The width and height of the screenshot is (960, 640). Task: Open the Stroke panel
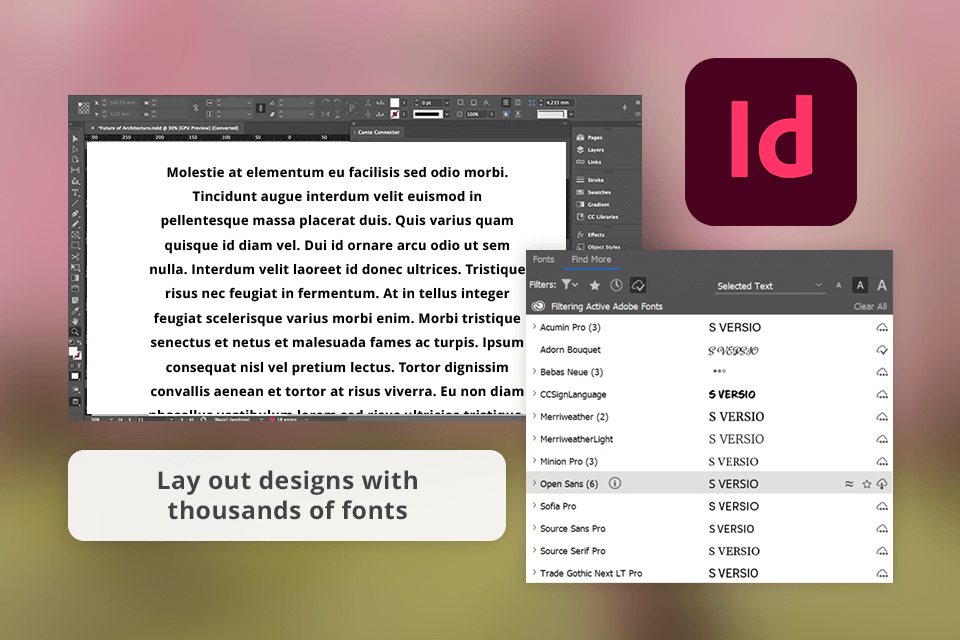point(590,180)
